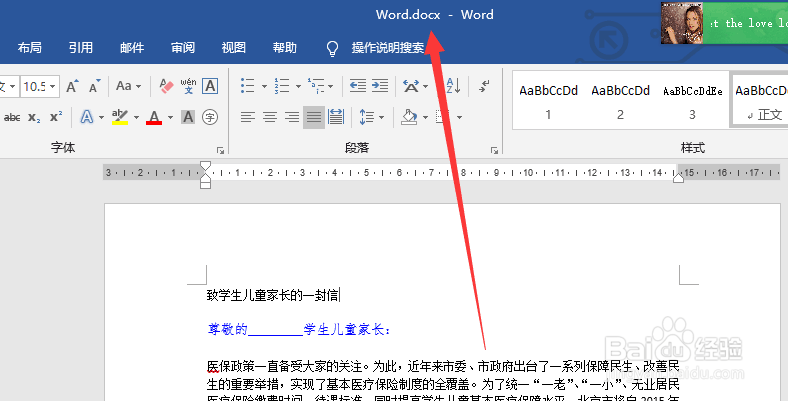
Task: Open the 字体 dialog launcher
Action: 220,150
